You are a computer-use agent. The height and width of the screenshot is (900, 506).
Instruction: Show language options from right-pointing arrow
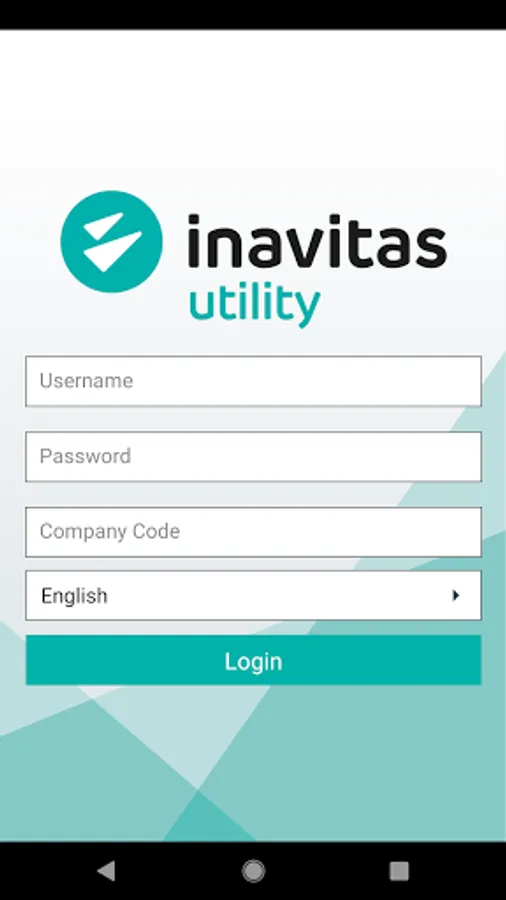click(x=456, y=595)
